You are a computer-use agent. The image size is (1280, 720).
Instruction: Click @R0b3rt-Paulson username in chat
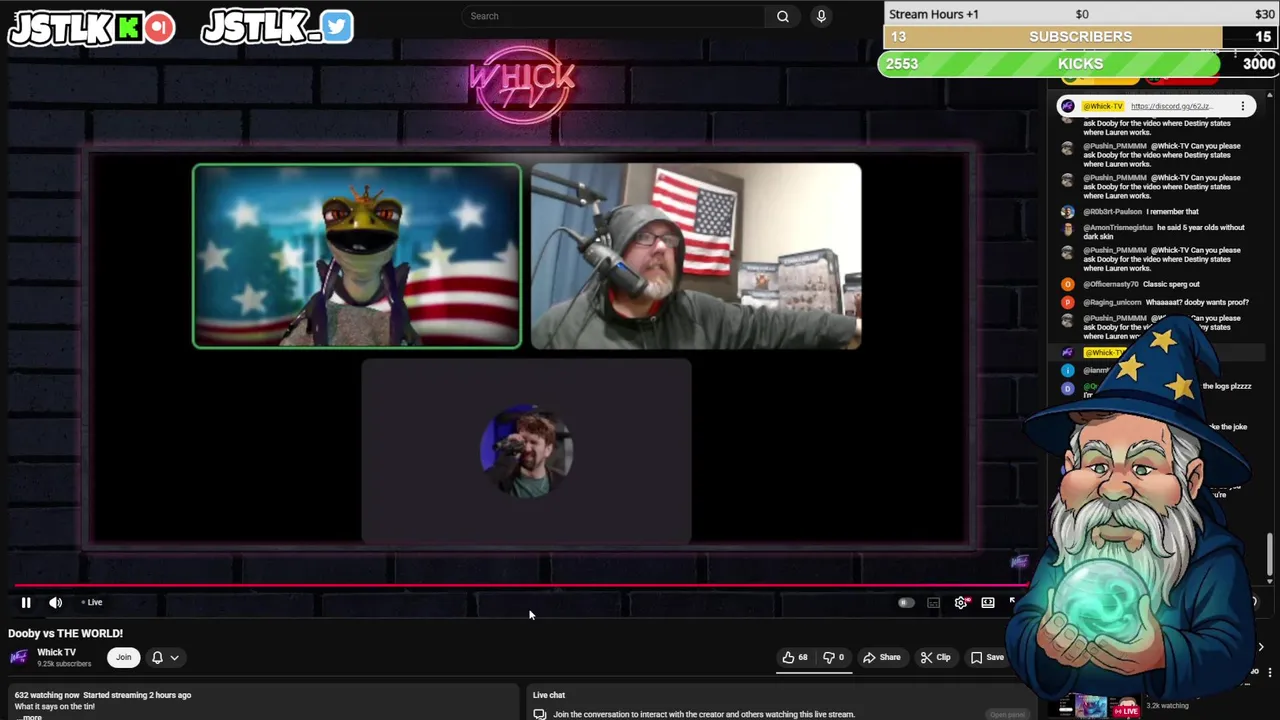tap(1113, 212)
